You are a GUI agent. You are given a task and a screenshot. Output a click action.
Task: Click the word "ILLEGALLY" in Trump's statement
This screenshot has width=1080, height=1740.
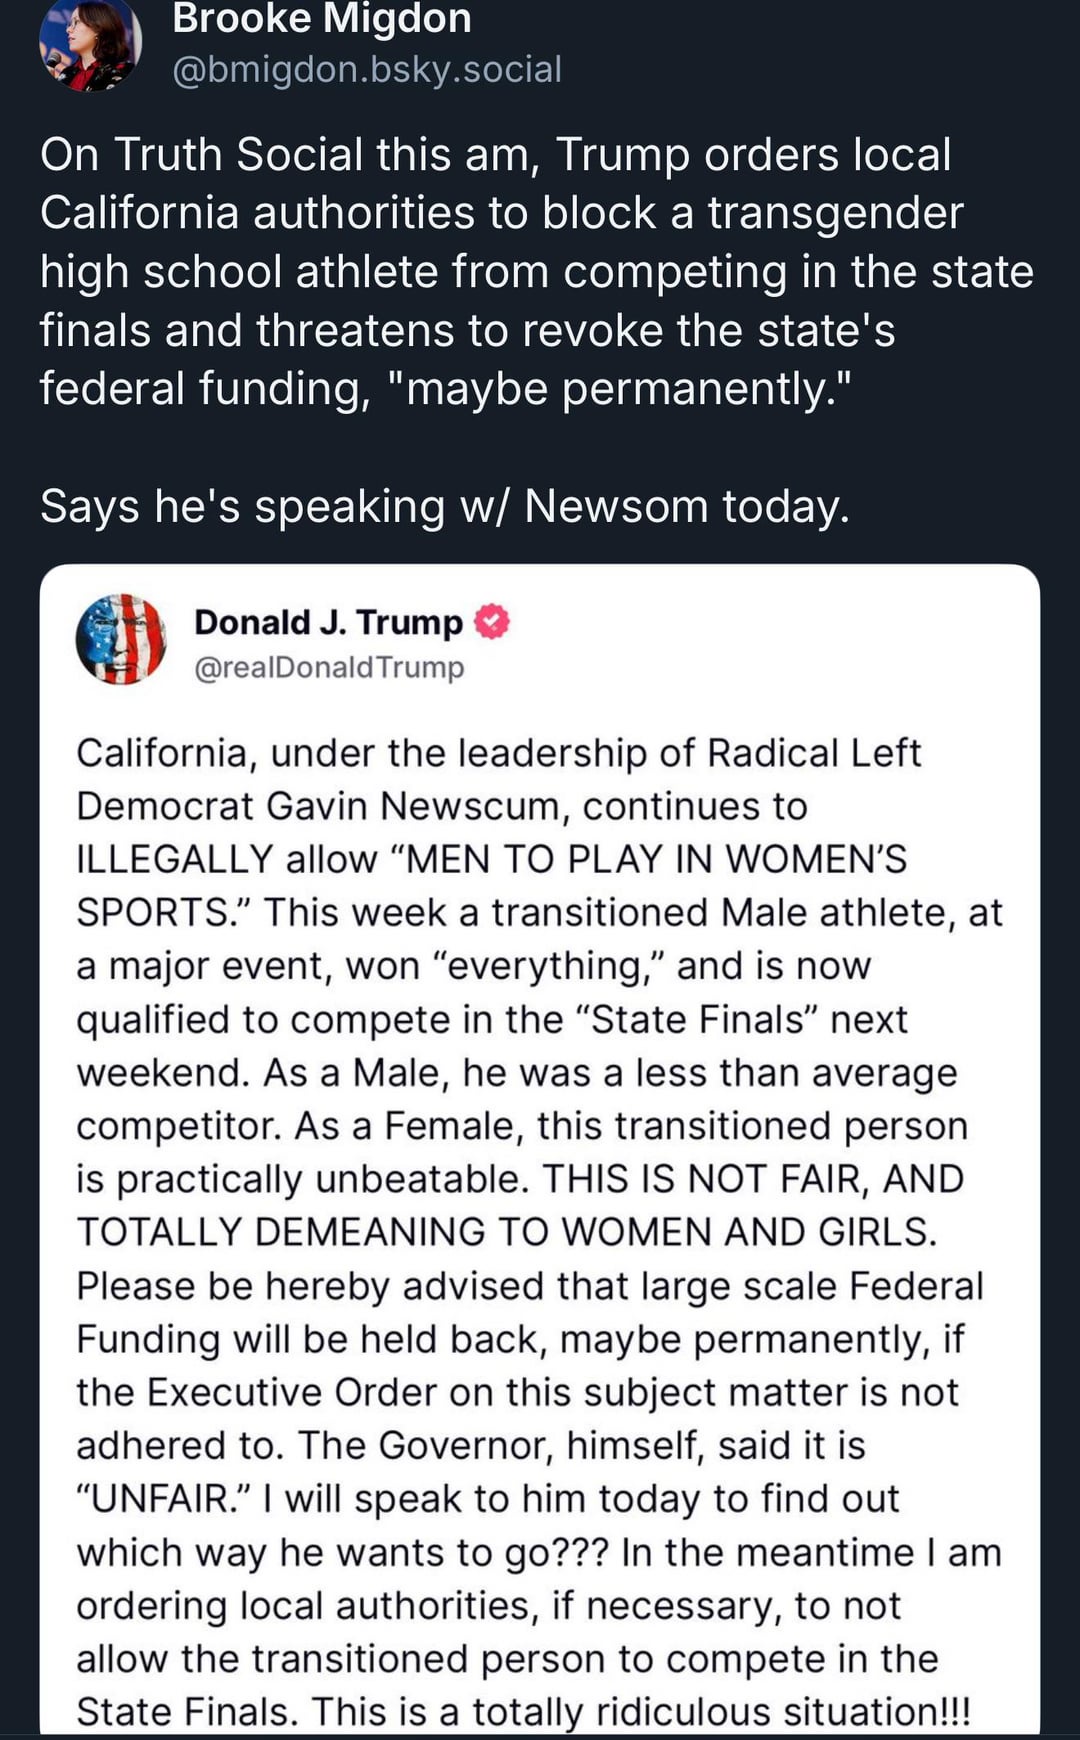click(x=175, y=860)
